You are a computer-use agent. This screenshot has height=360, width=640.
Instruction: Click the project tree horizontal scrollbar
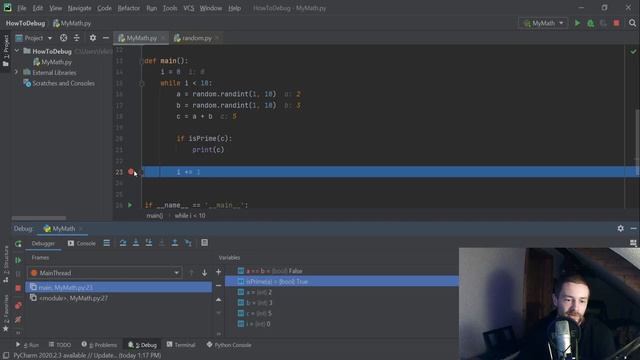(39, 218)
